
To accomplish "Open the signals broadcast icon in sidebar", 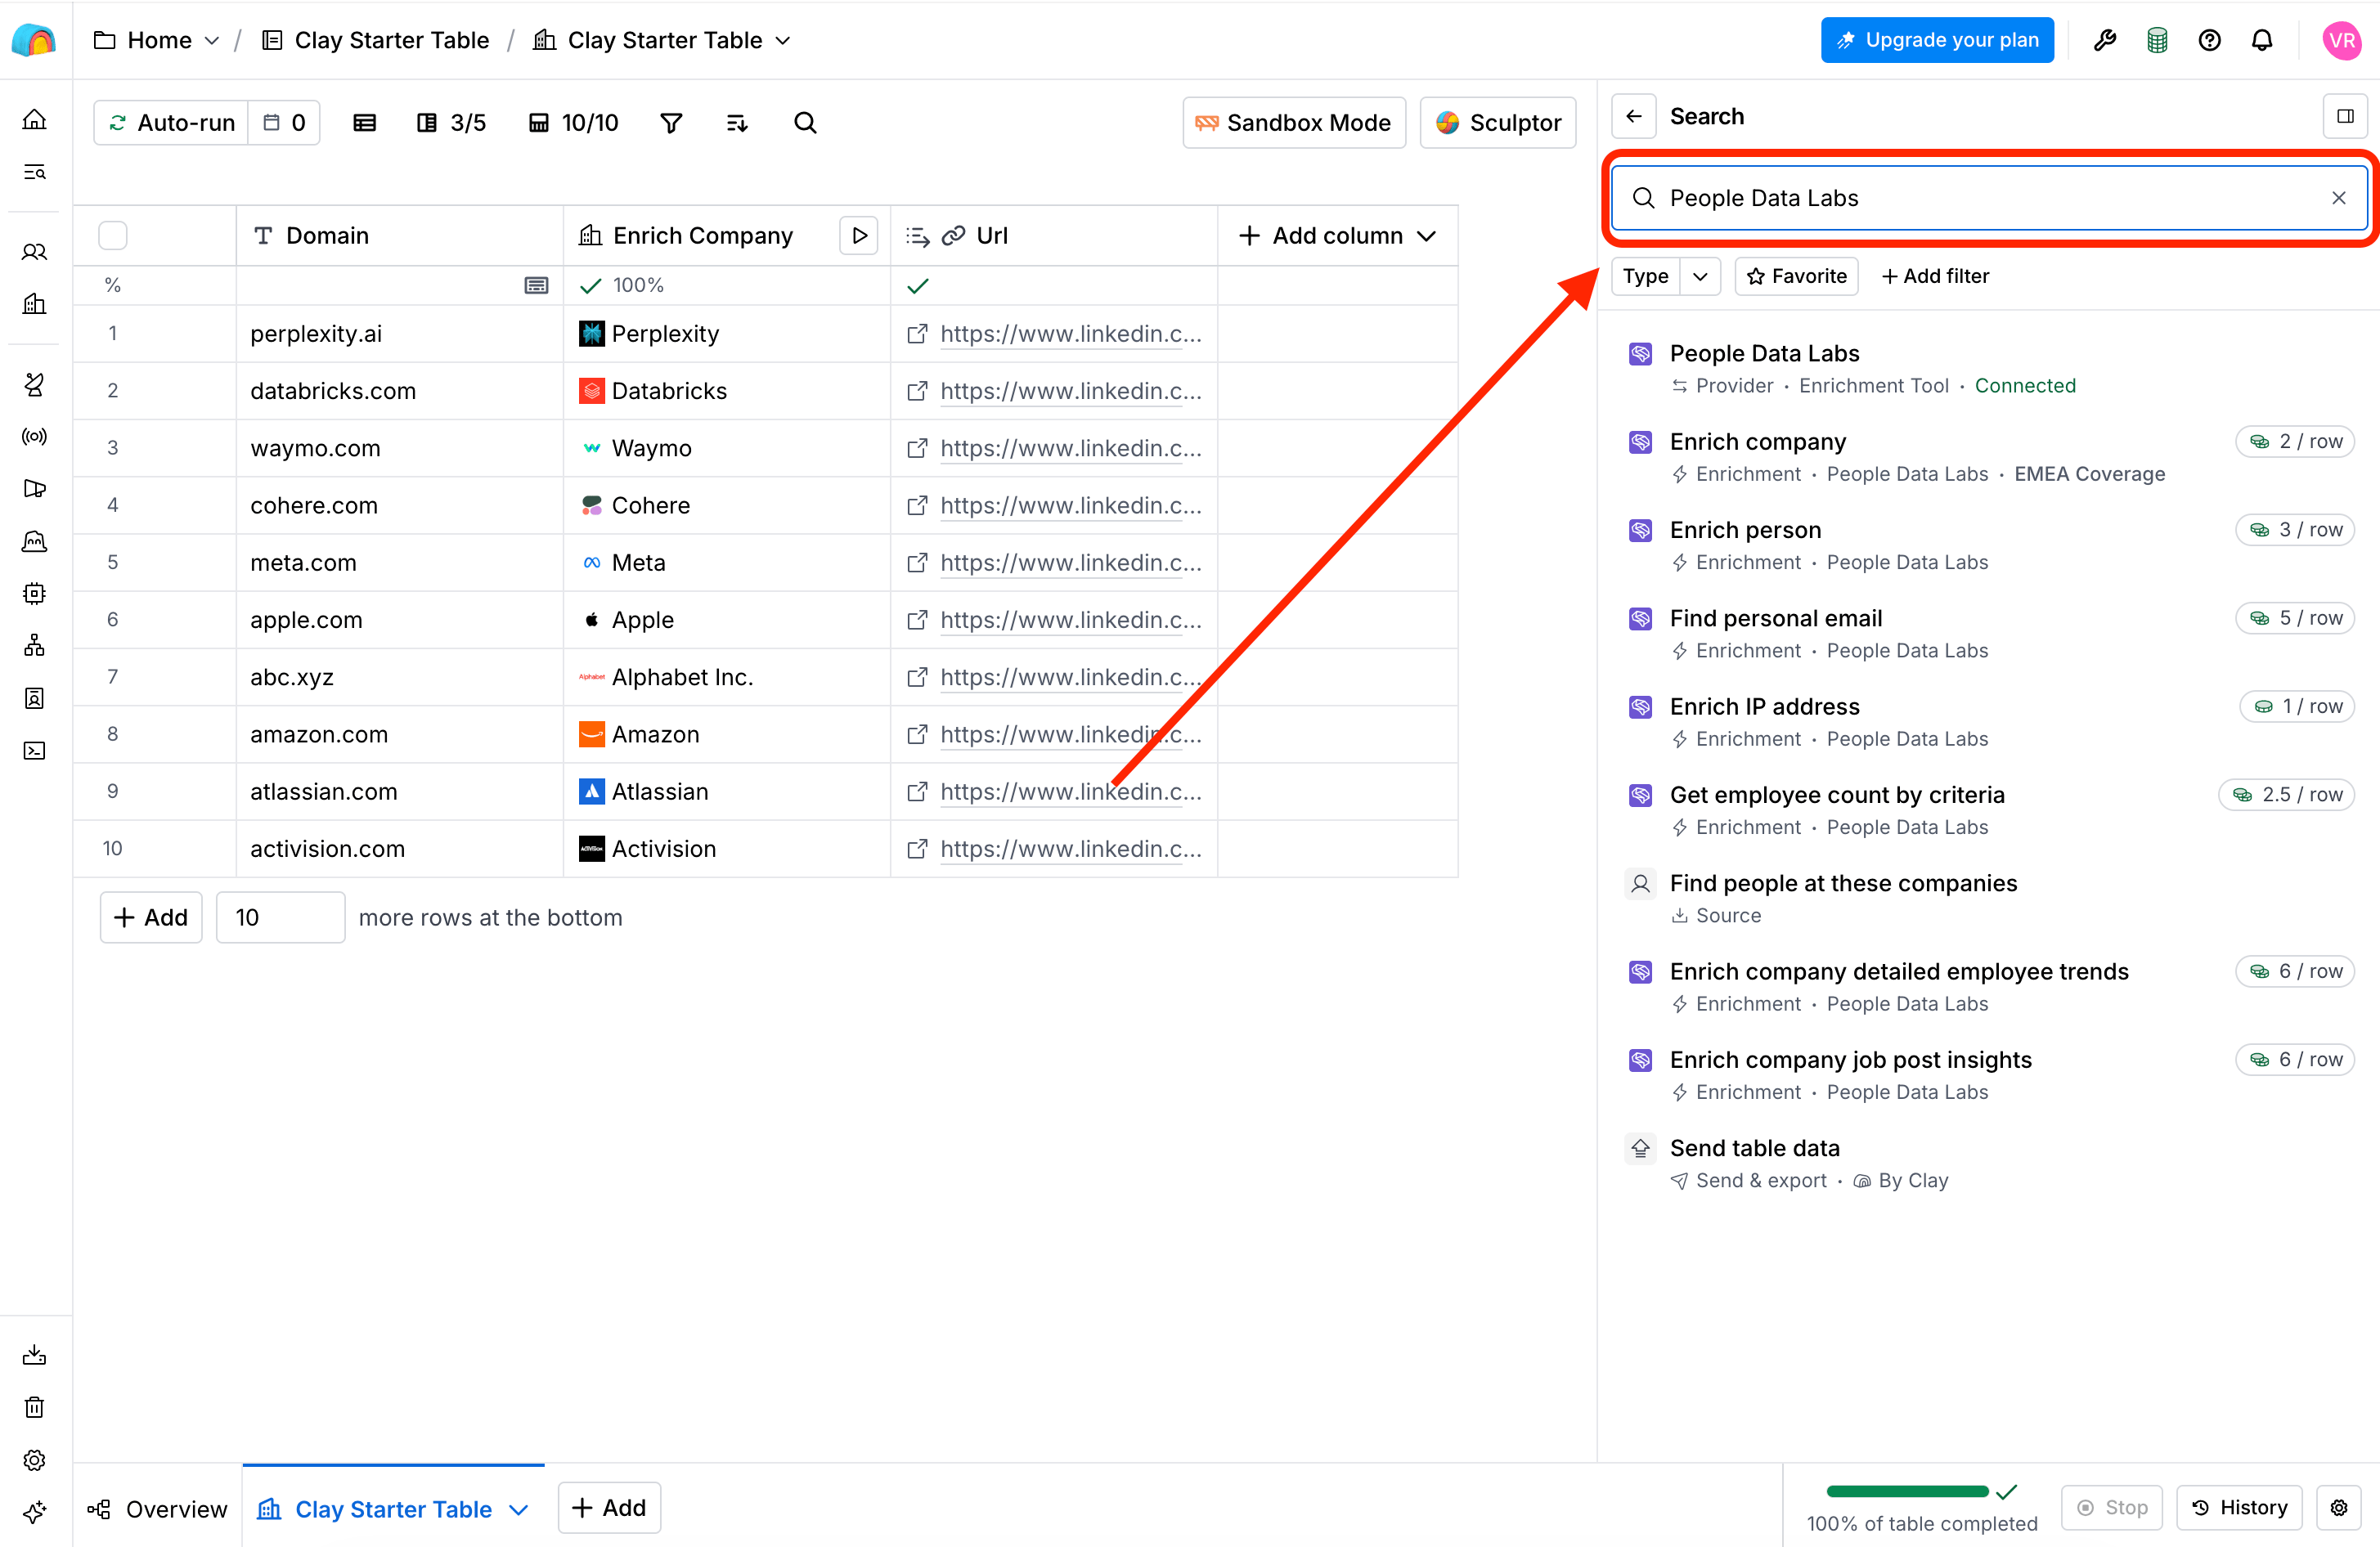I will [x=35, y=436].
